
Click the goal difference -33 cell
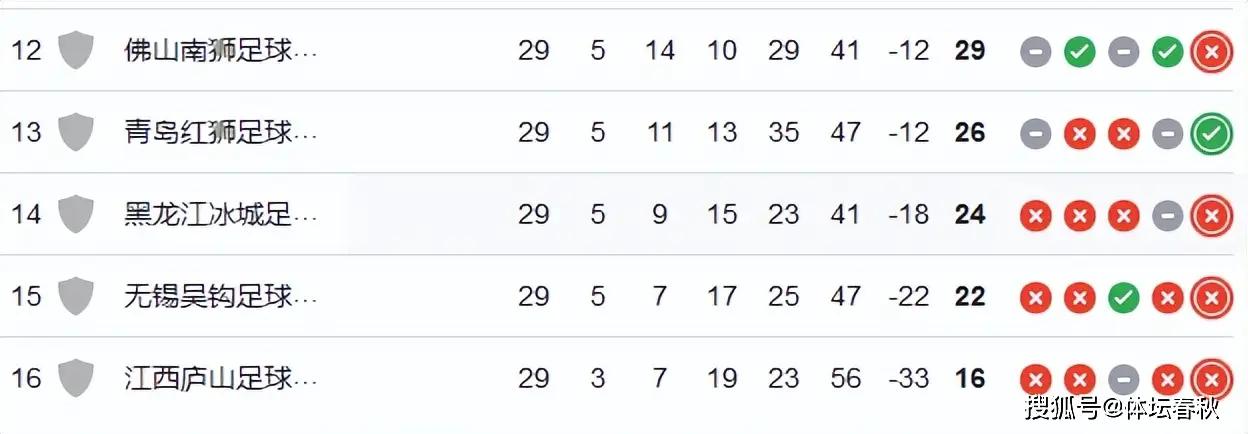click(x=909, y=378)
